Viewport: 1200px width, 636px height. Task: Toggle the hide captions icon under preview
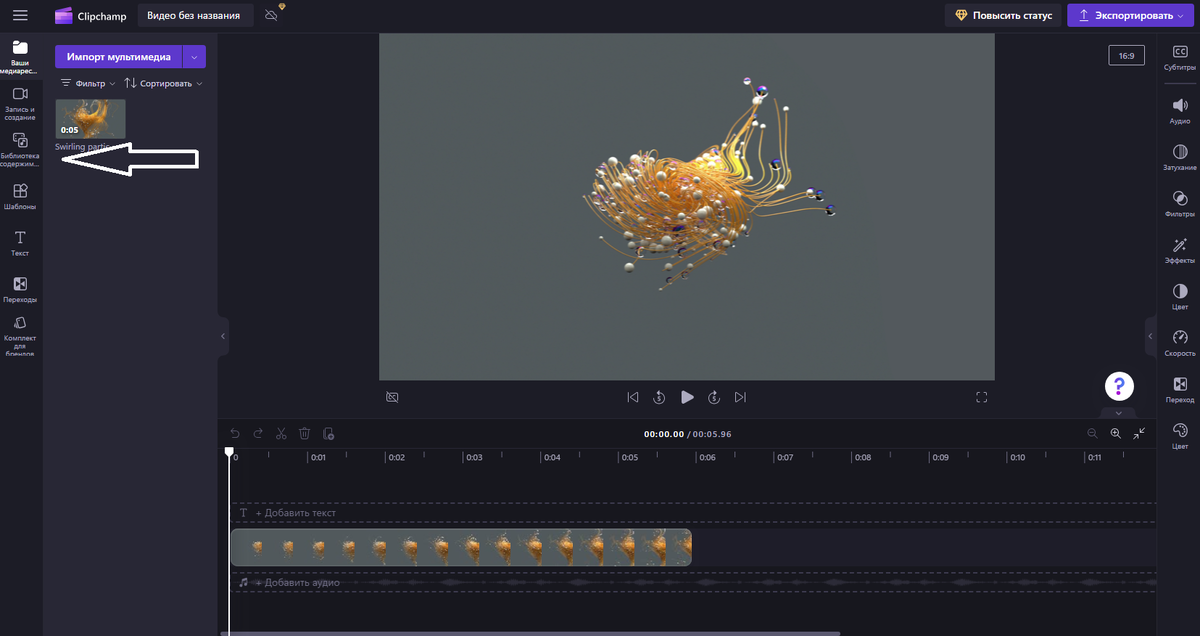tap(392, 397)
